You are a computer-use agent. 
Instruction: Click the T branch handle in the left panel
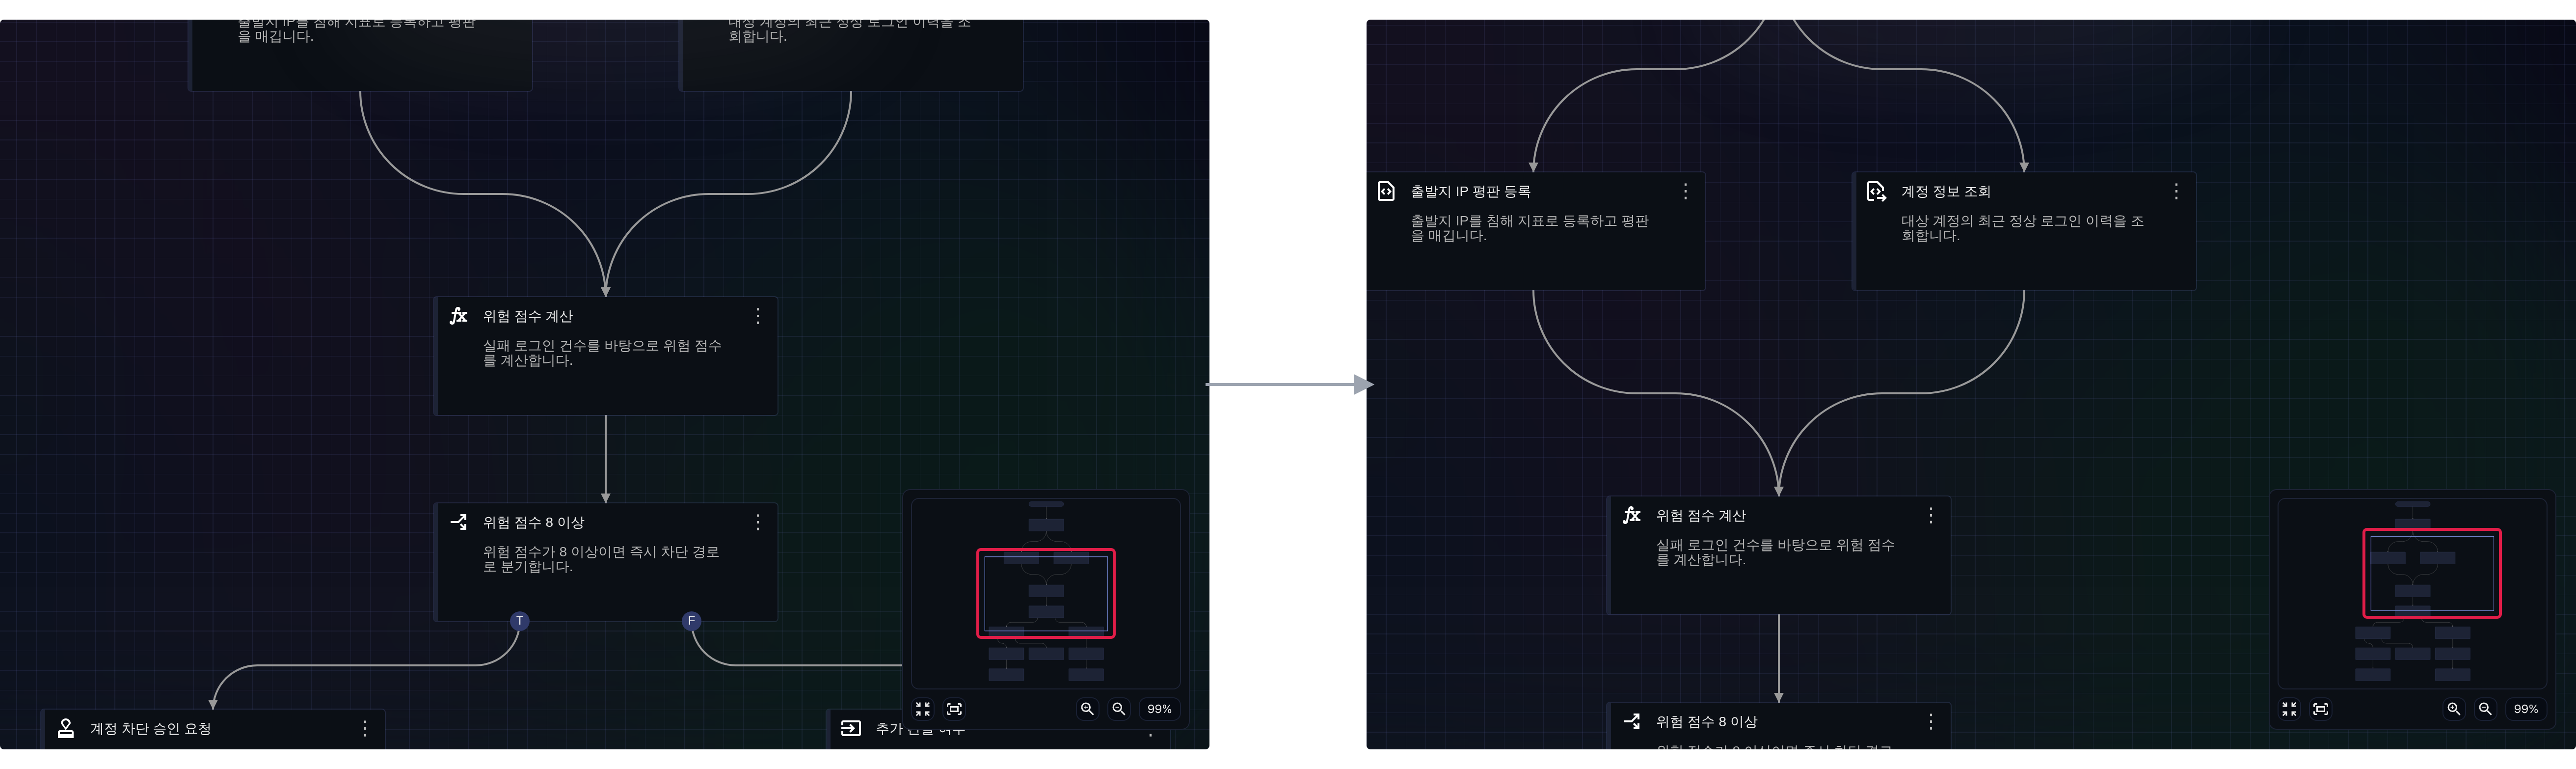[519, 621]
